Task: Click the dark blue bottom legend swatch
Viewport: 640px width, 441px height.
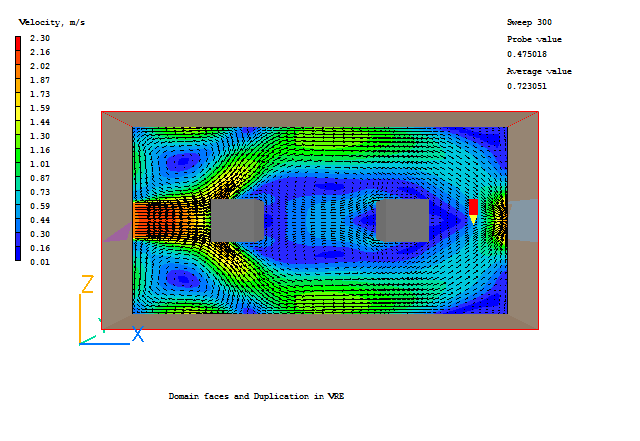Action: click(x=18, y=257)
